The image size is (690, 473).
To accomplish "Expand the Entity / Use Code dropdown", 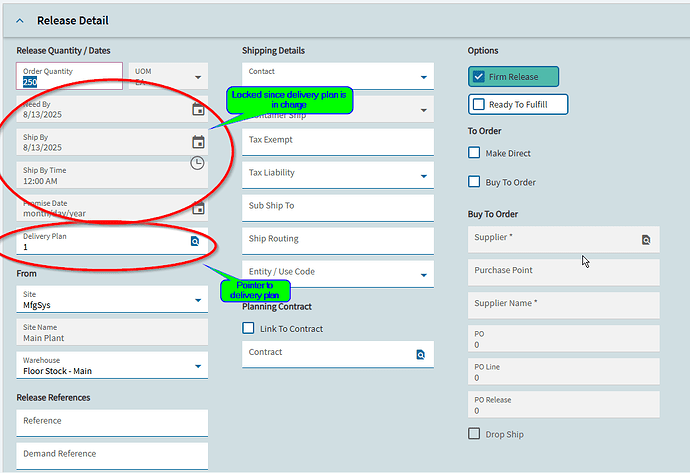I will click(x=423, y=275).
